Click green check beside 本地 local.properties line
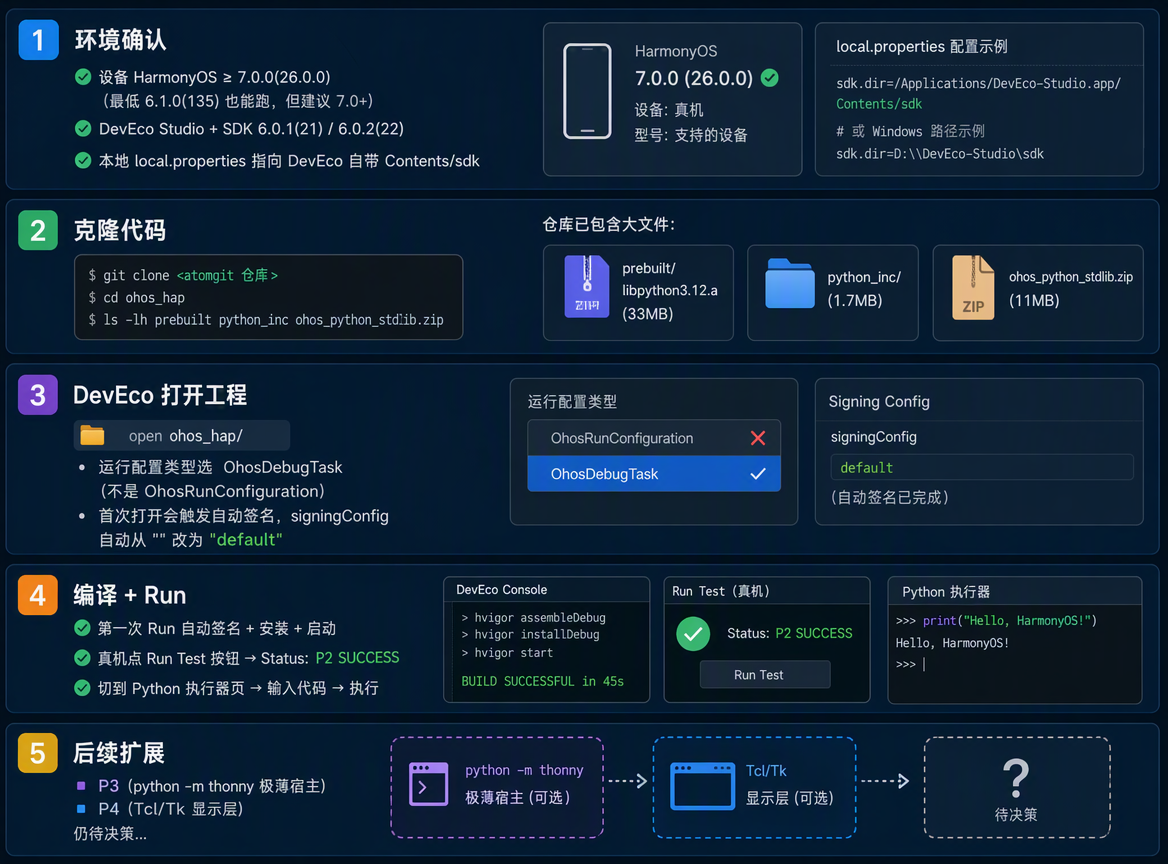This screenshot has width=1168, height=864. click(83, 160)
